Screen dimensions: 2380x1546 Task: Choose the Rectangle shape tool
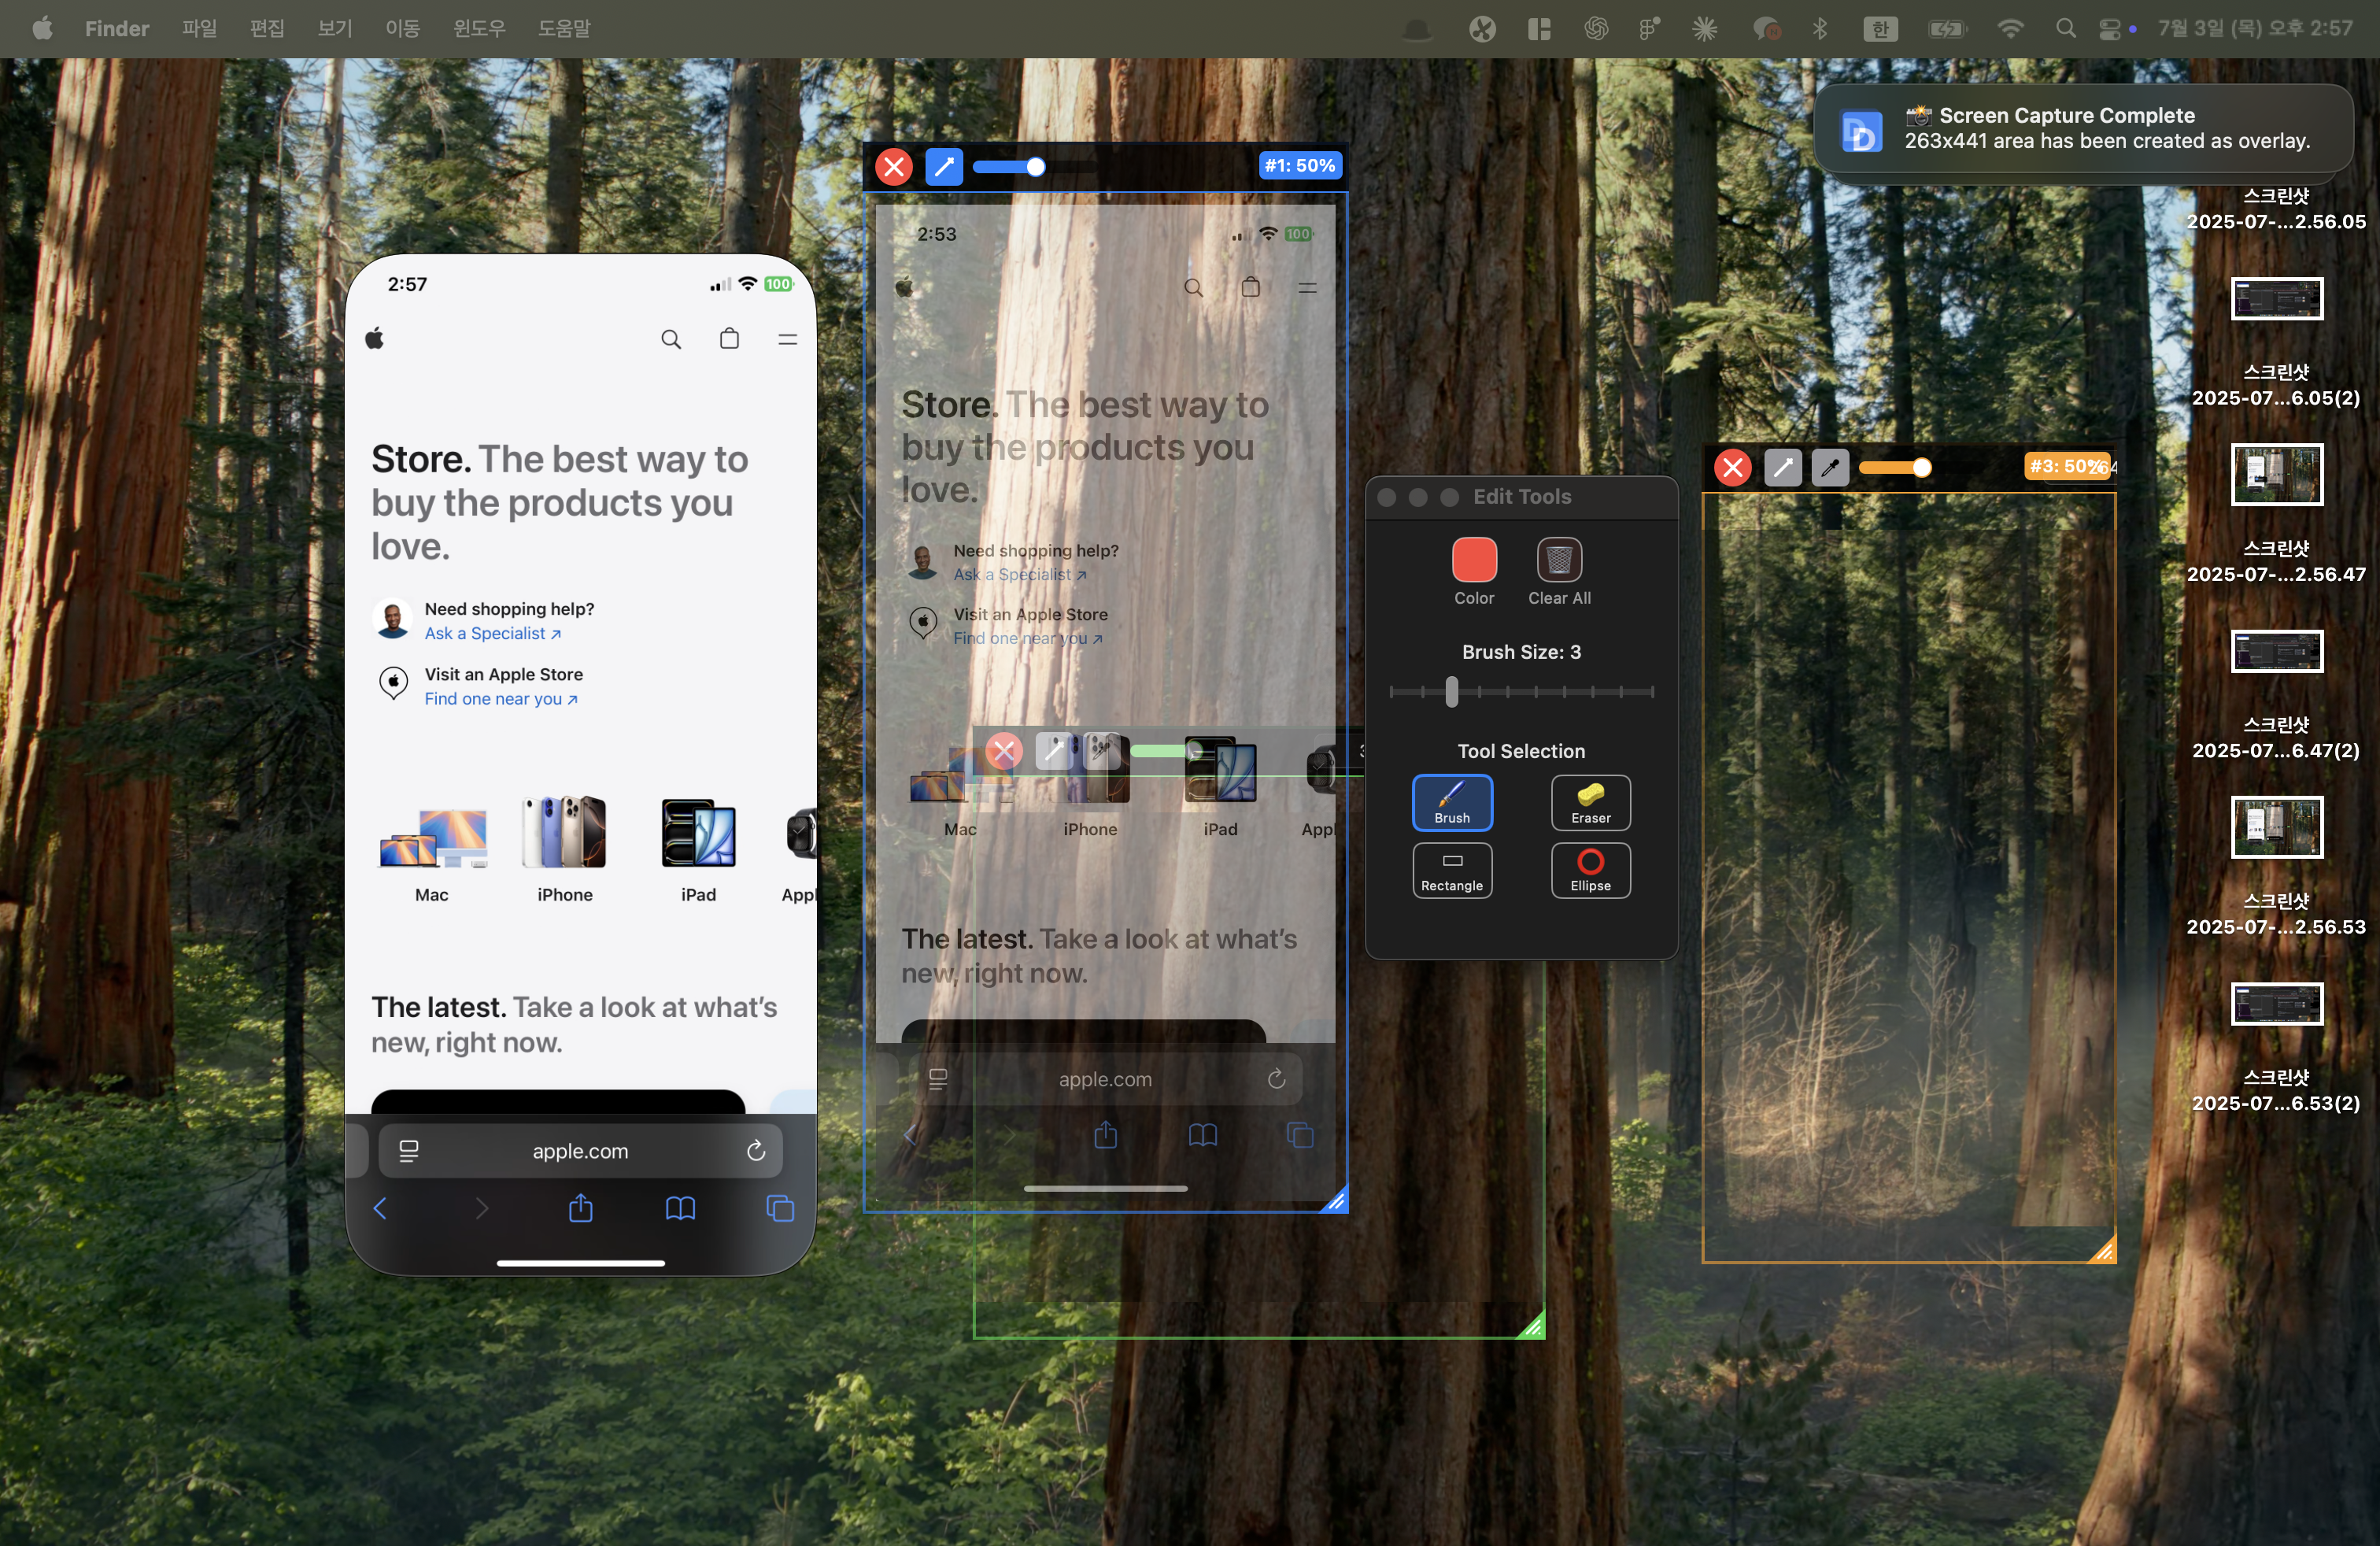[x=1452, y=870]
